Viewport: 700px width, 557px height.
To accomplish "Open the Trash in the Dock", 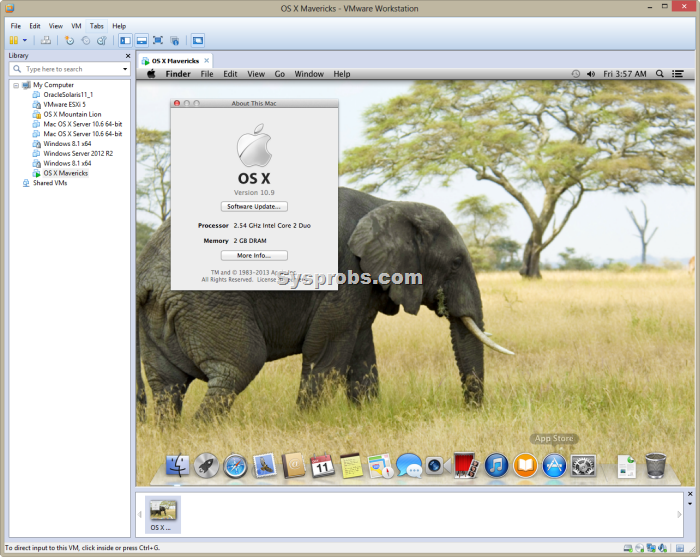I will (655, 466).
